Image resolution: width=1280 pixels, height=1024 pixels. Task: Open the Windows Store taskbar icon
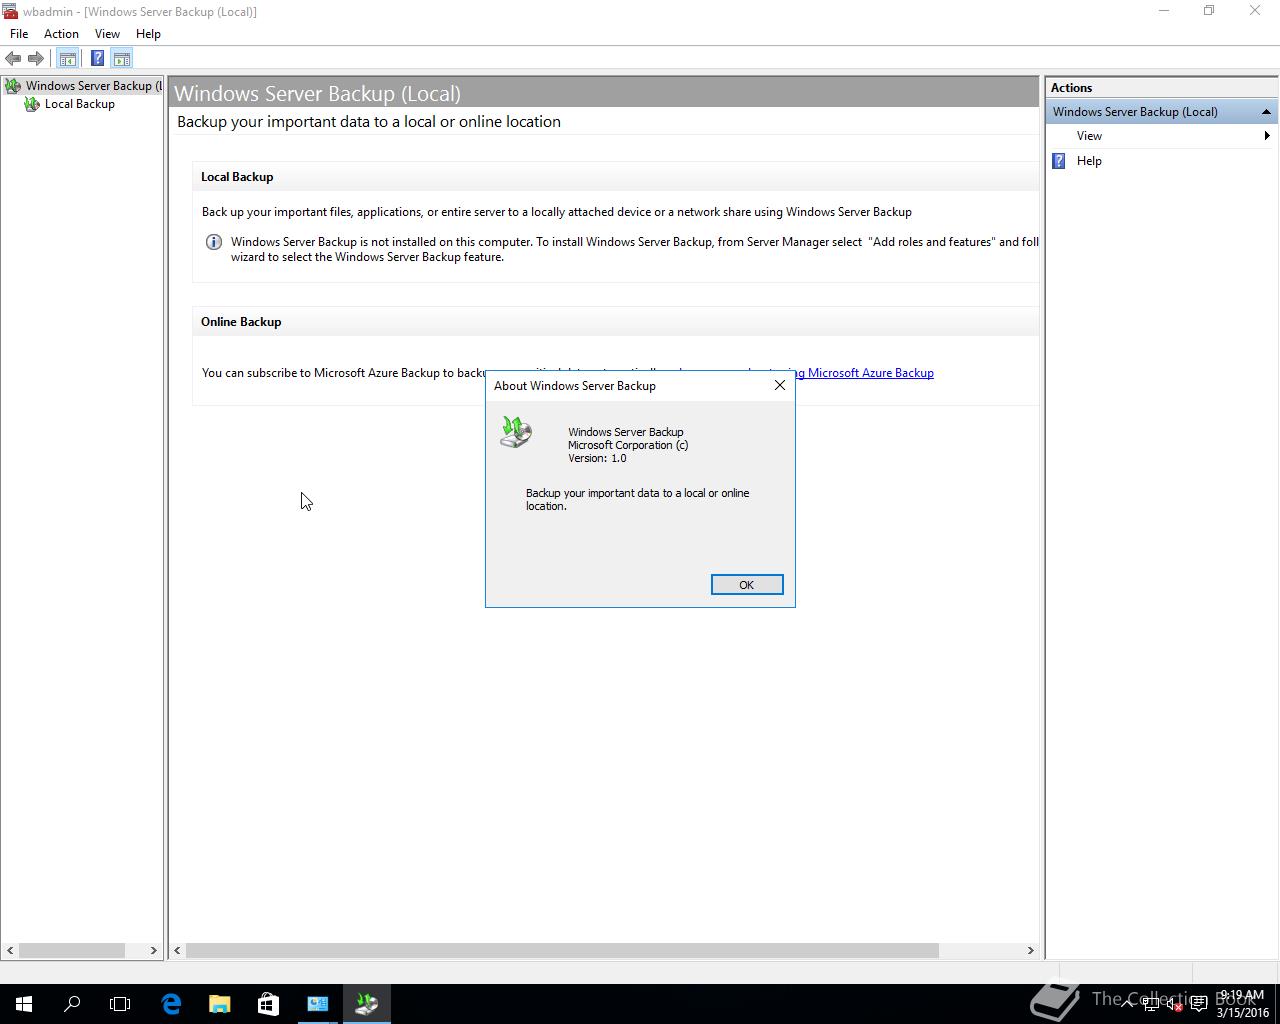click(x=268, y=1004)
